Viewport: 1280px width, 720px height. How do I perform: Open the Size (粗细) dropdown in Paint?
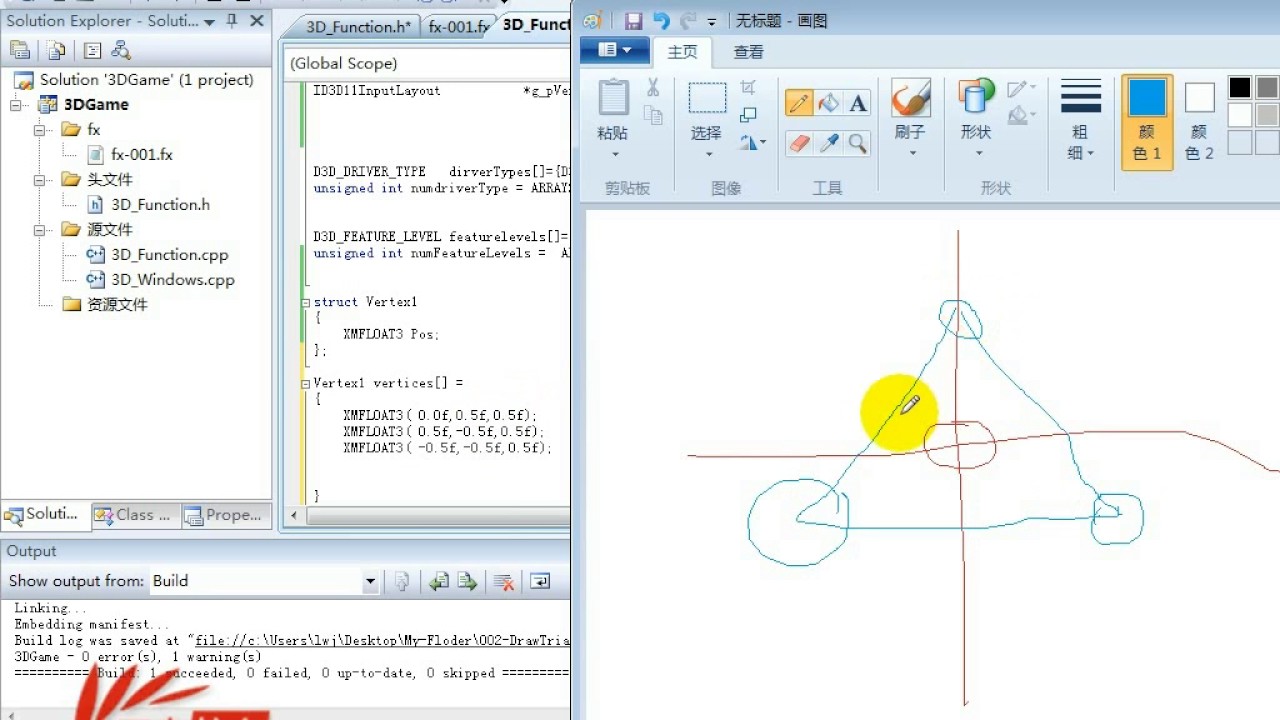pyautogui.click(x=1080, y=118)
